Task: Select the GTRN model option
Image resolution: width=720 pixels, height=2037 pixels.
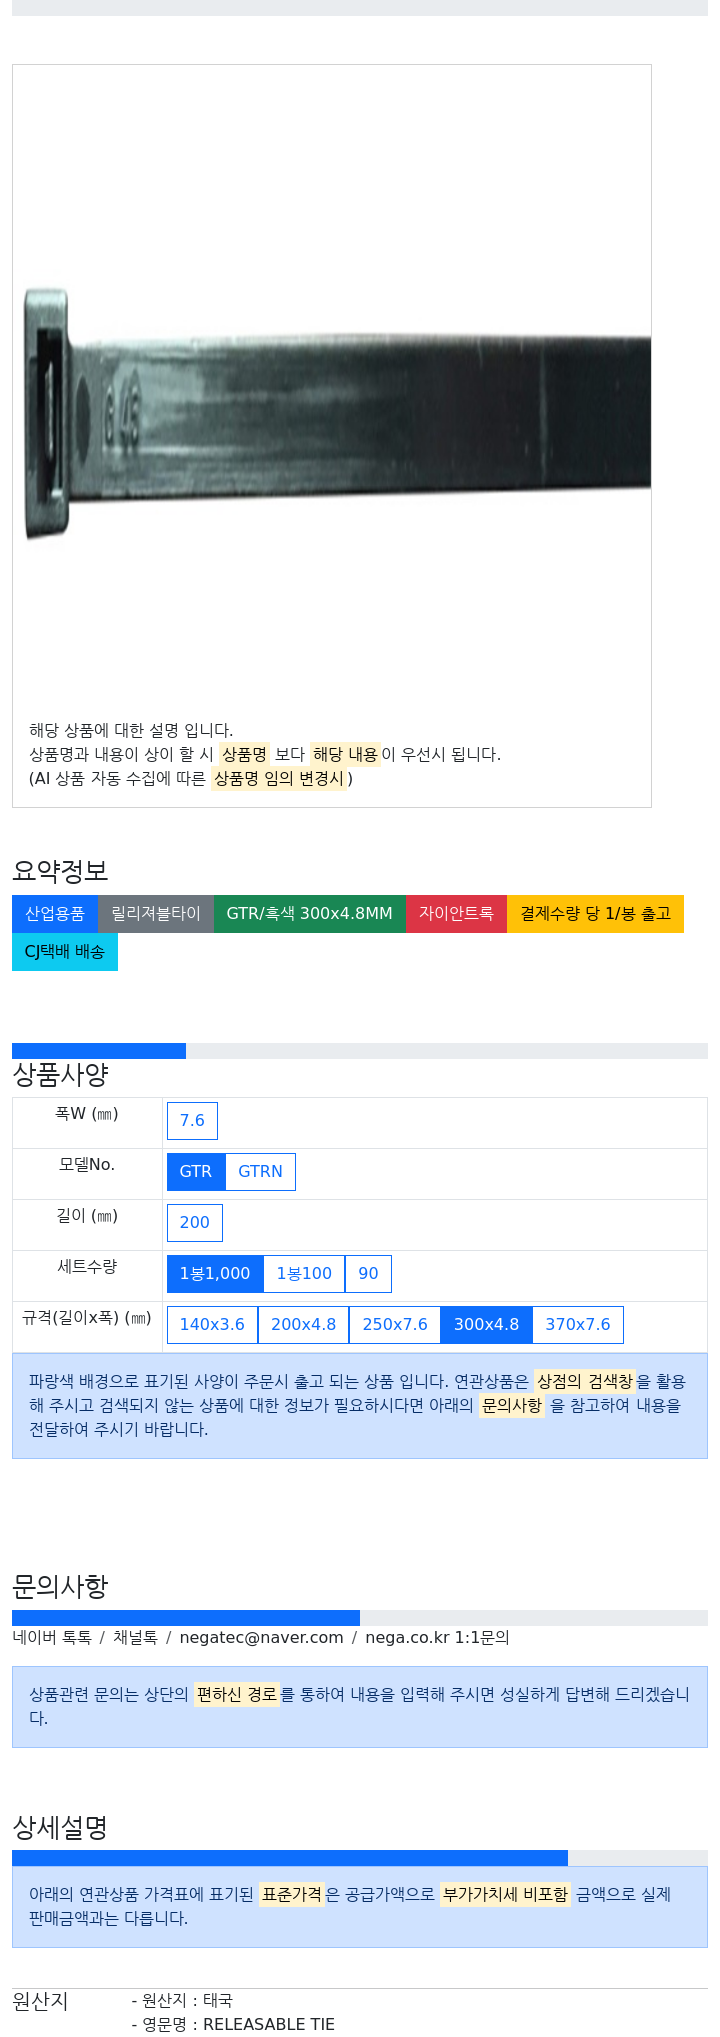Action: (260, 1172)
